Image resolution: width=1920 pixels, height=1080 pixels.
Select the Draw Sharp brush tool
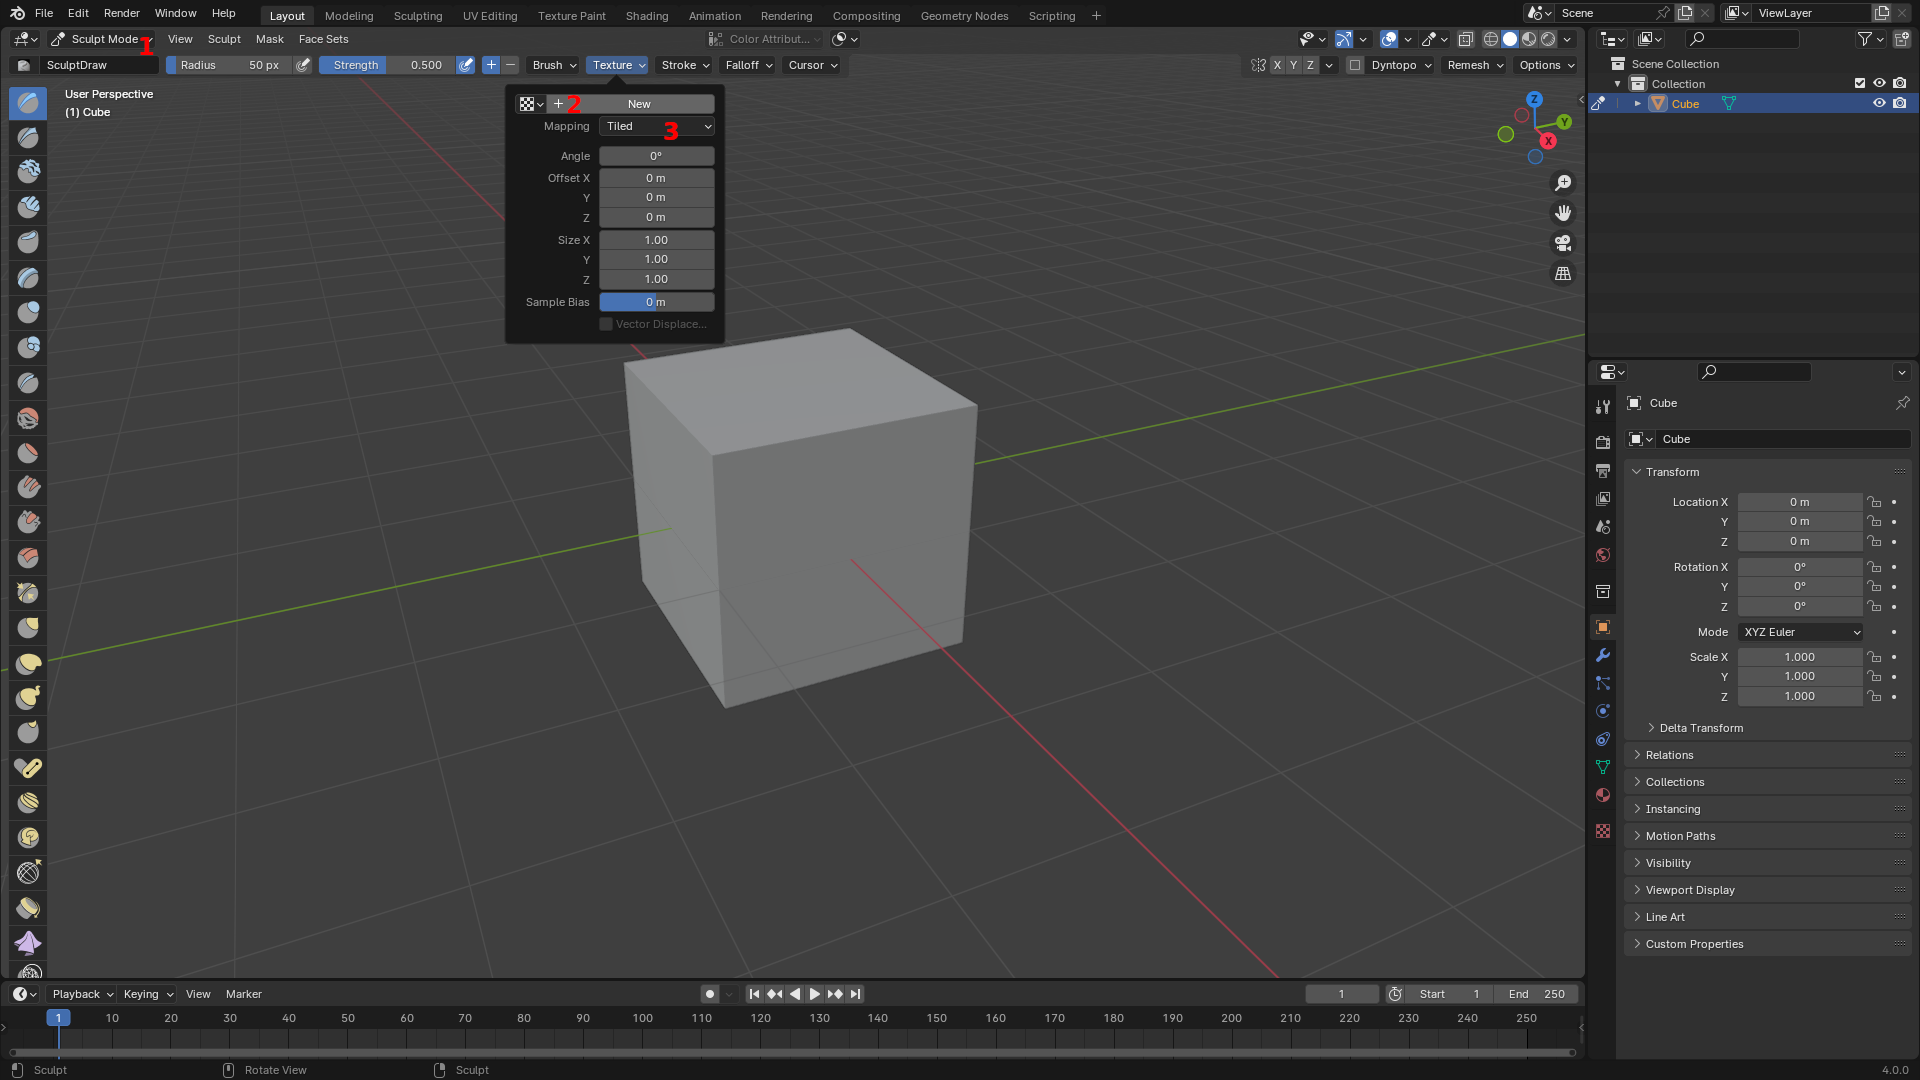pos(28,137)
